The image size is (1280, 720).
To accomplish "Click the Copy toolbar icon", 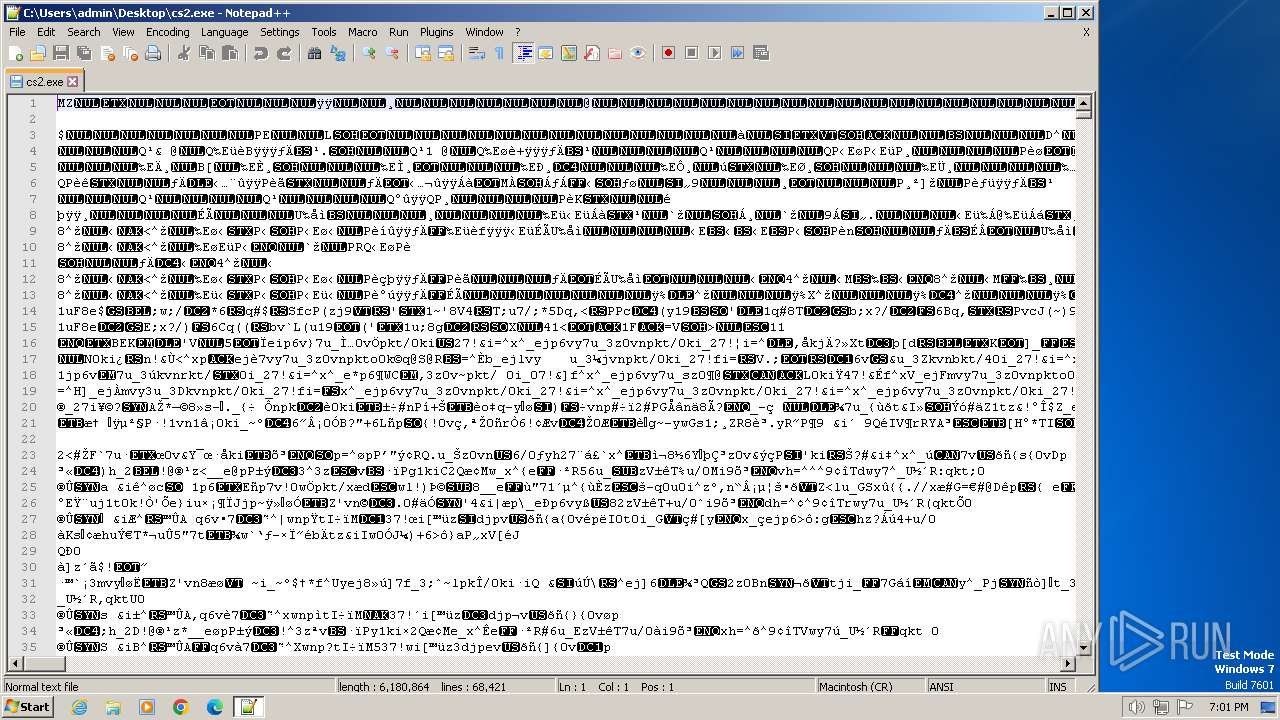I will click(x=207, y=53).
